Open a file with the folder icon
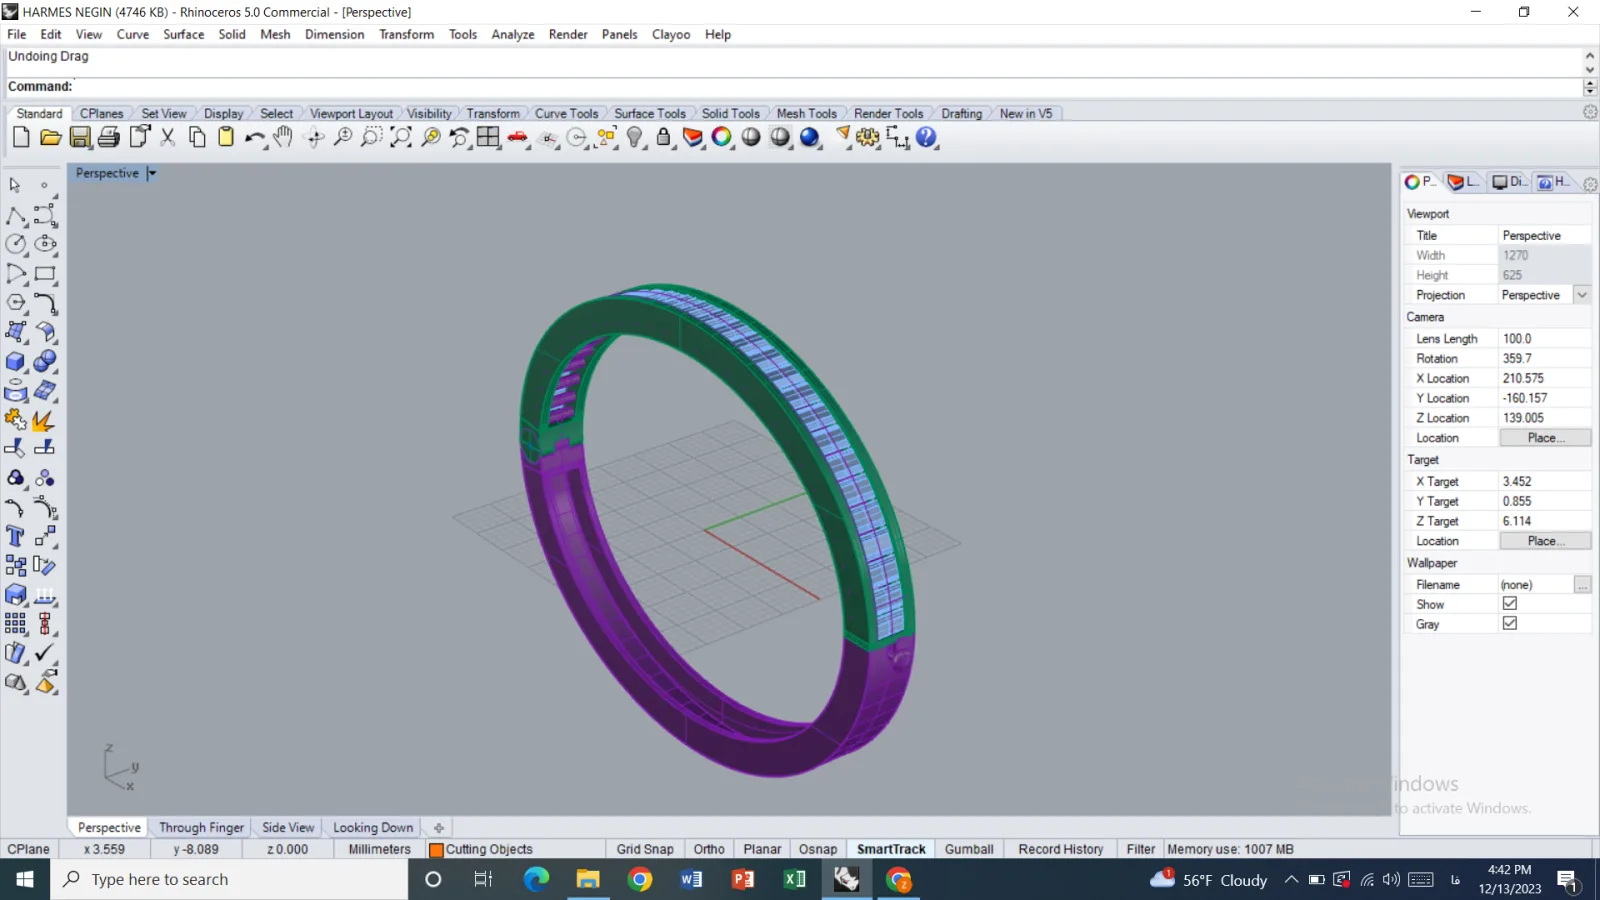Screen dimensions: 1600x900 tap(51, 138)
